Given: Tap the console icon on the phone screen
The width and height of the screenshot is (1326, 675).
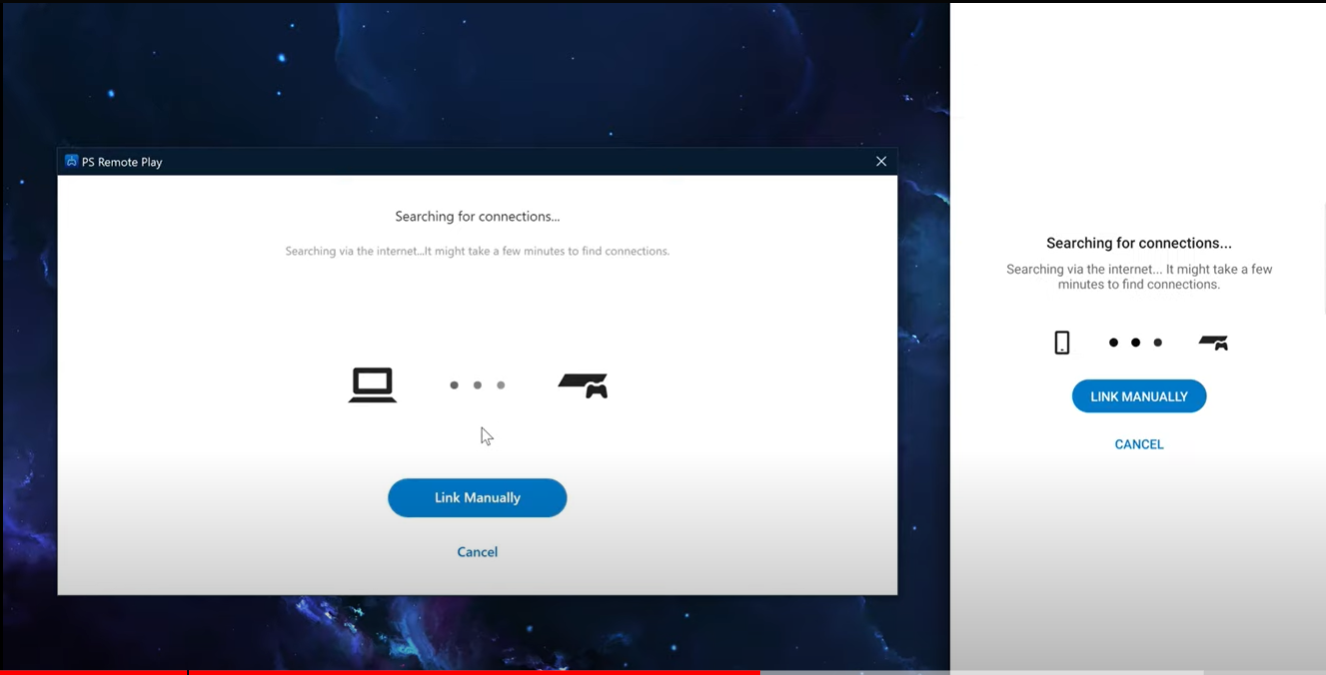Looking at the screenshot, I should click(x=1213, y=342).
